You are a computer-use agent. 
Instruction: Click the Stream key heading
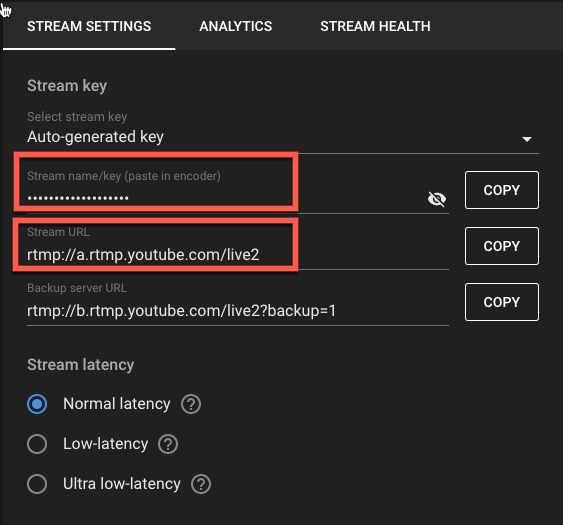[x=67, y=86]
